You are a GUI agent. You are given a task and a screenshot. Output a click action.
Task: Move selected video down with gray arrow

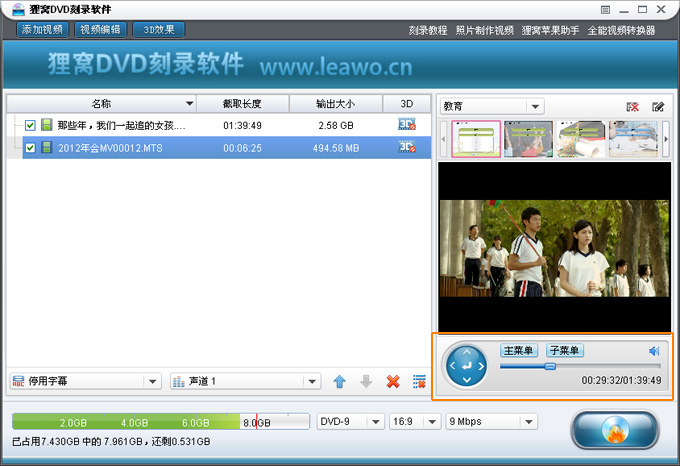point(366,382)
